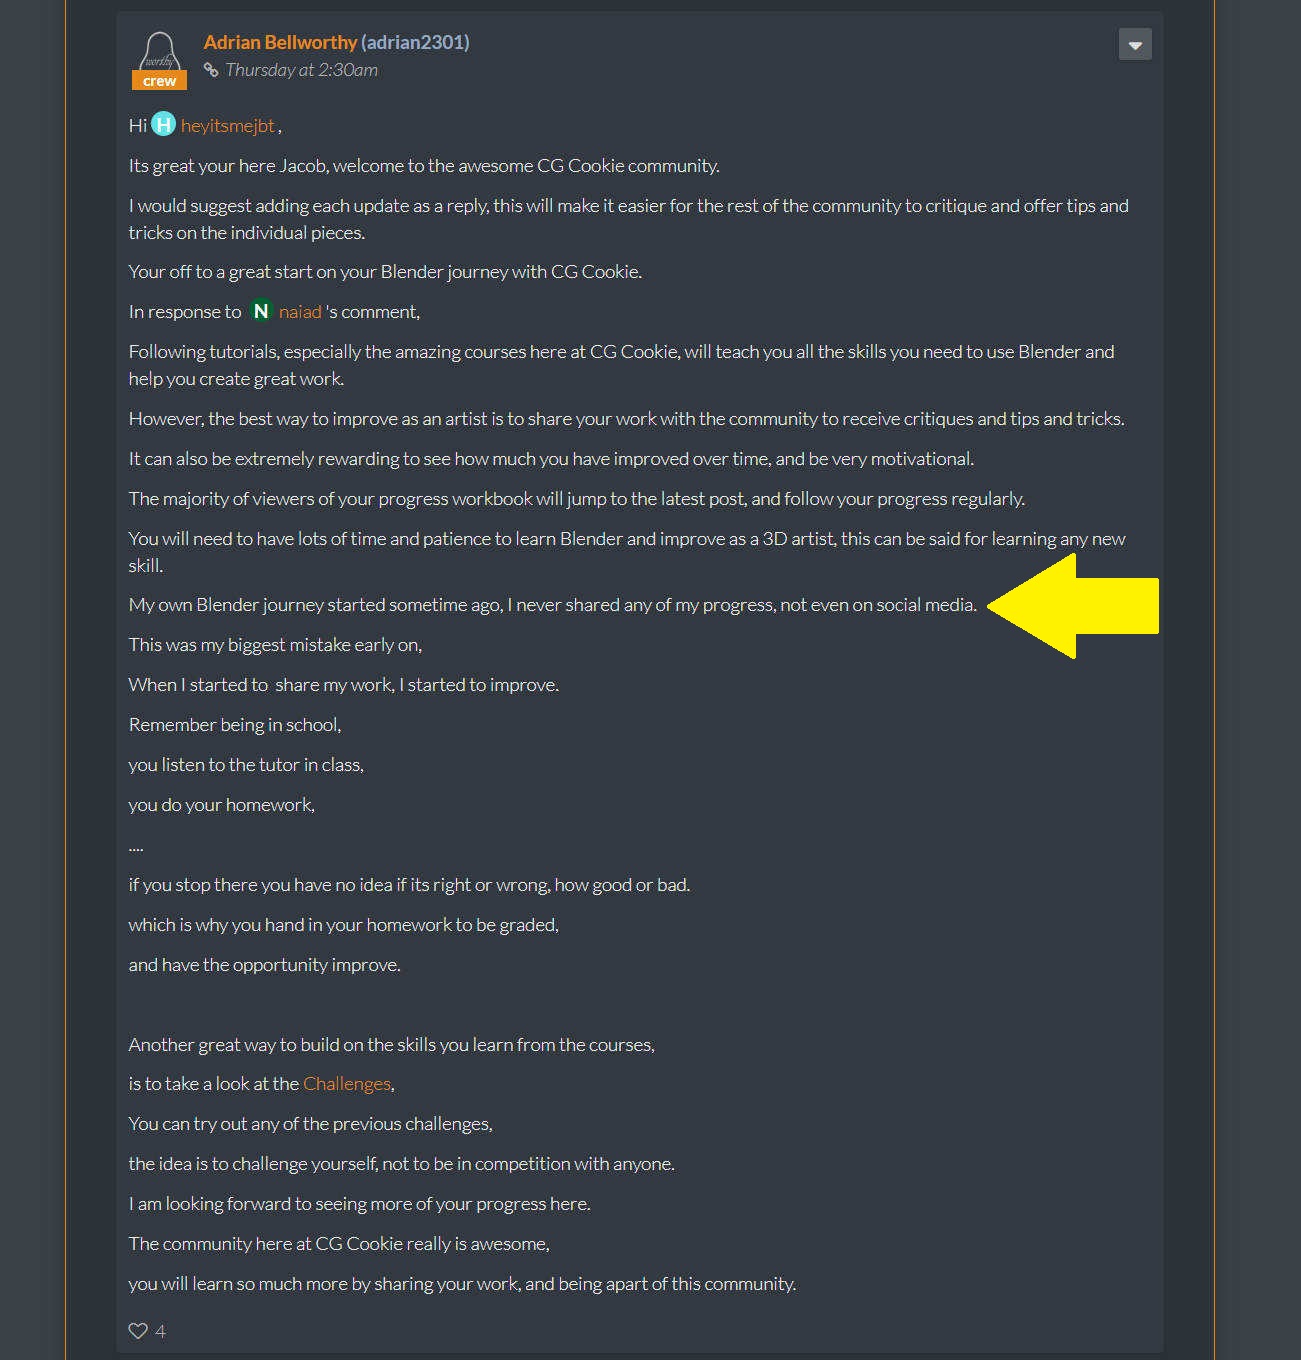Click the adrian2301 username

pos(415,42)
